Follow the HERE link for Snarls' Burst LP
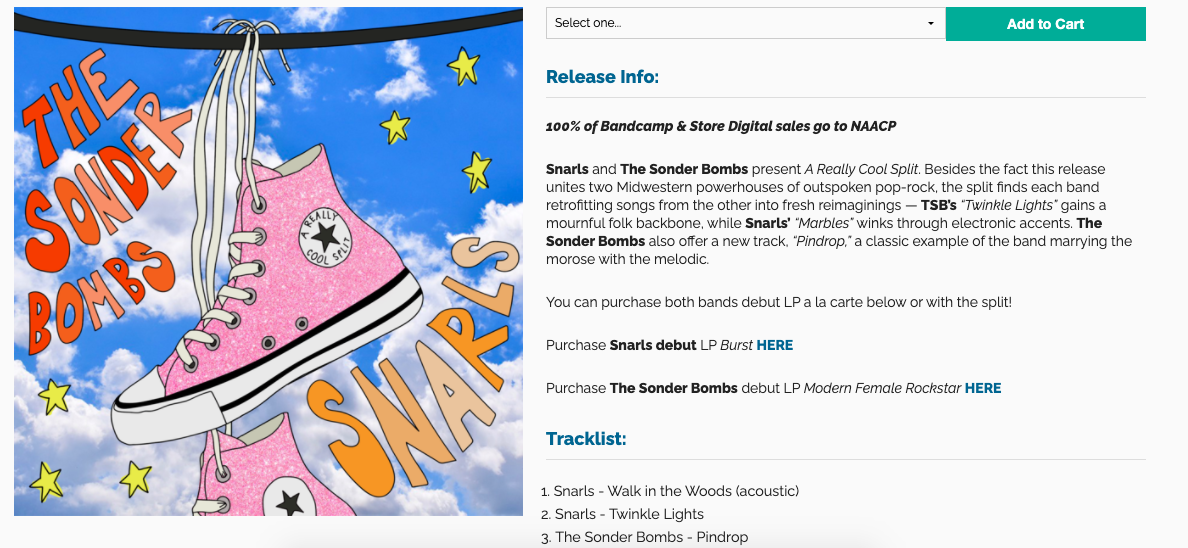1188x548 pixels. click(775, 345)
